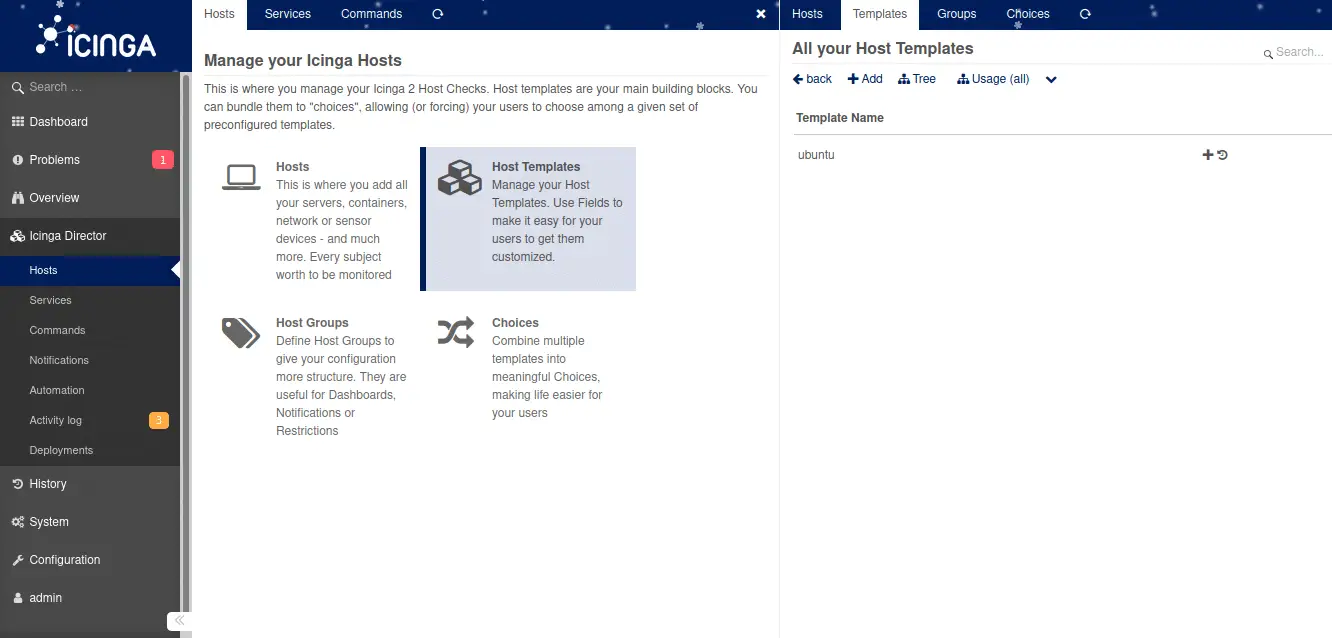
Task: Open the Services tab
Action: (287, 14)
